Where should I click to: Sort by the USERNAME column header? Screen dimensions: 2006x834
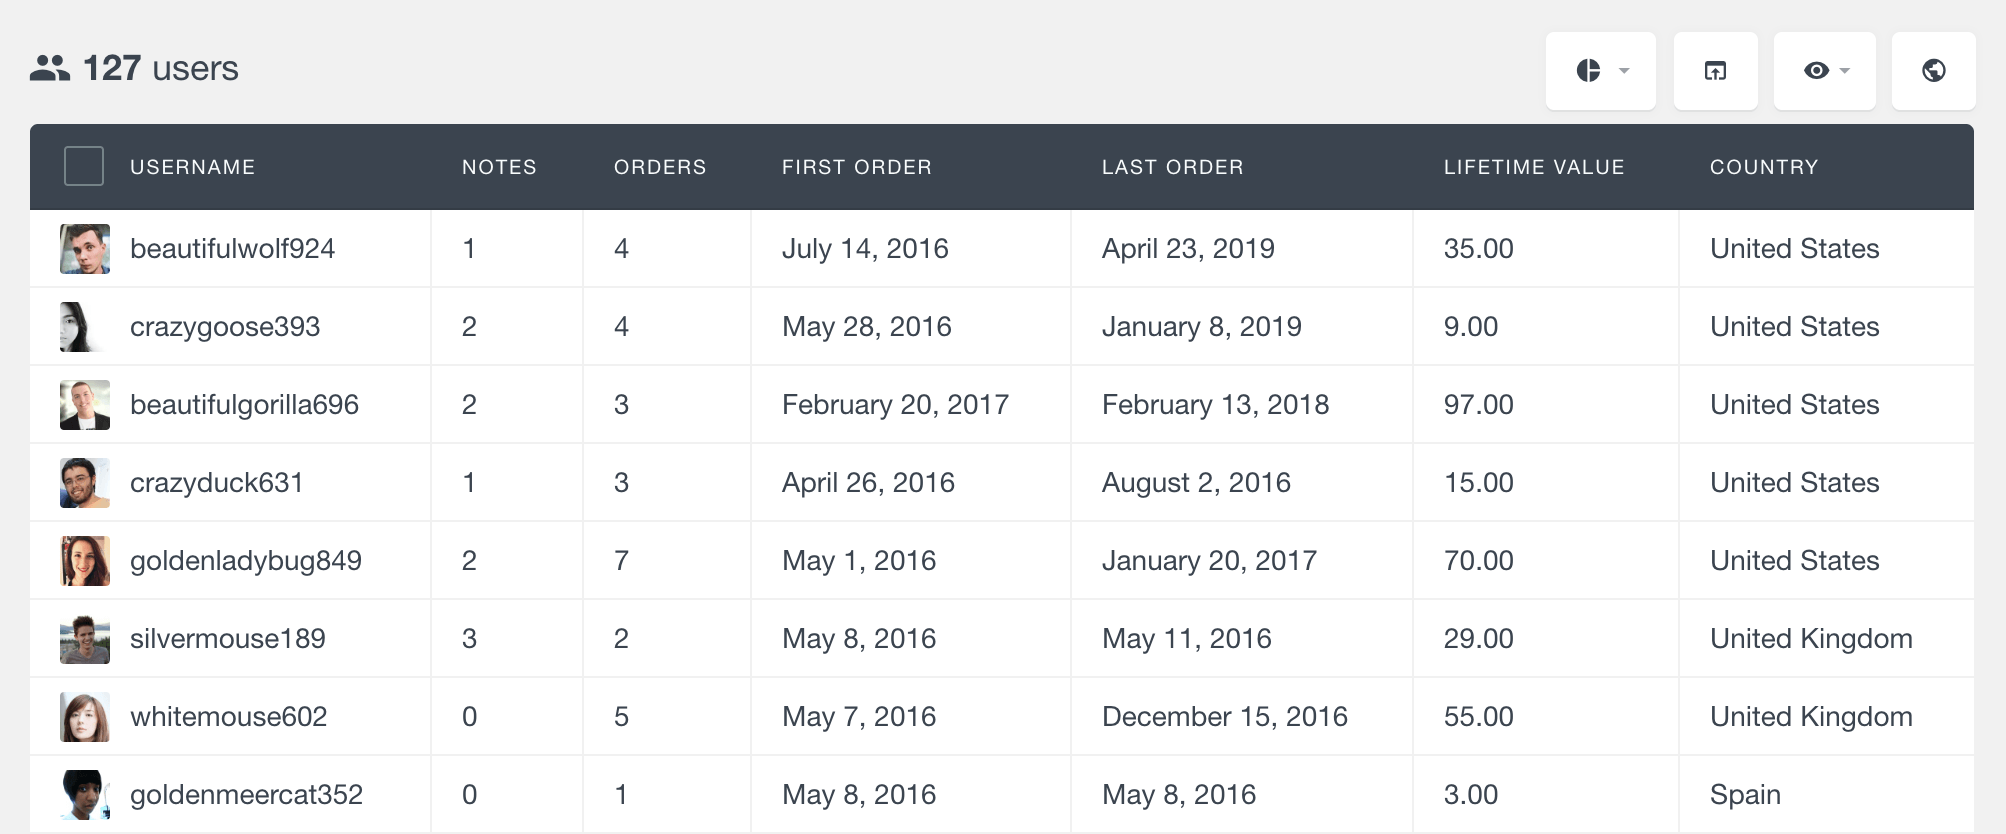(x=192, y=167)
